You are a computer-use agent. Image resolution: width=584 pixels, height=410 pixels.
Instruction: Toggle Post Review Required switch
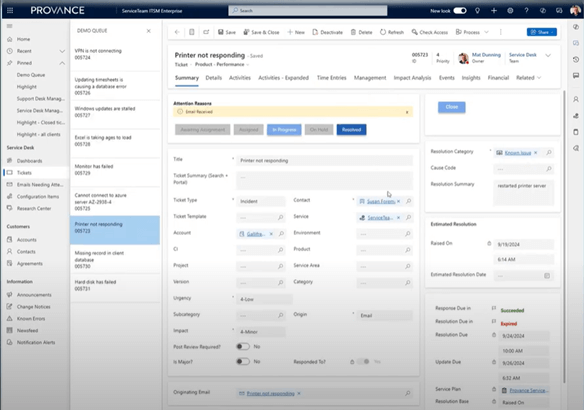coord(243,346)
